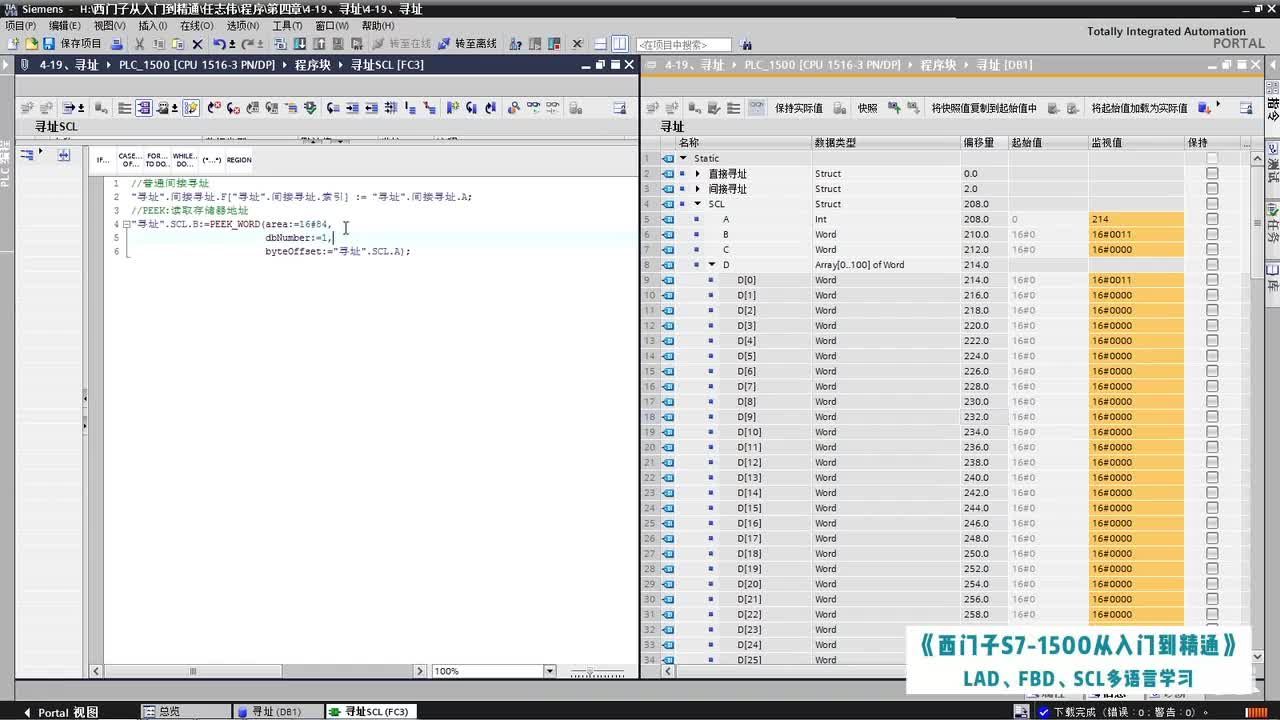Click indent text icon in SCL toolbar
1280x720 pixels.
click(352, 108)
